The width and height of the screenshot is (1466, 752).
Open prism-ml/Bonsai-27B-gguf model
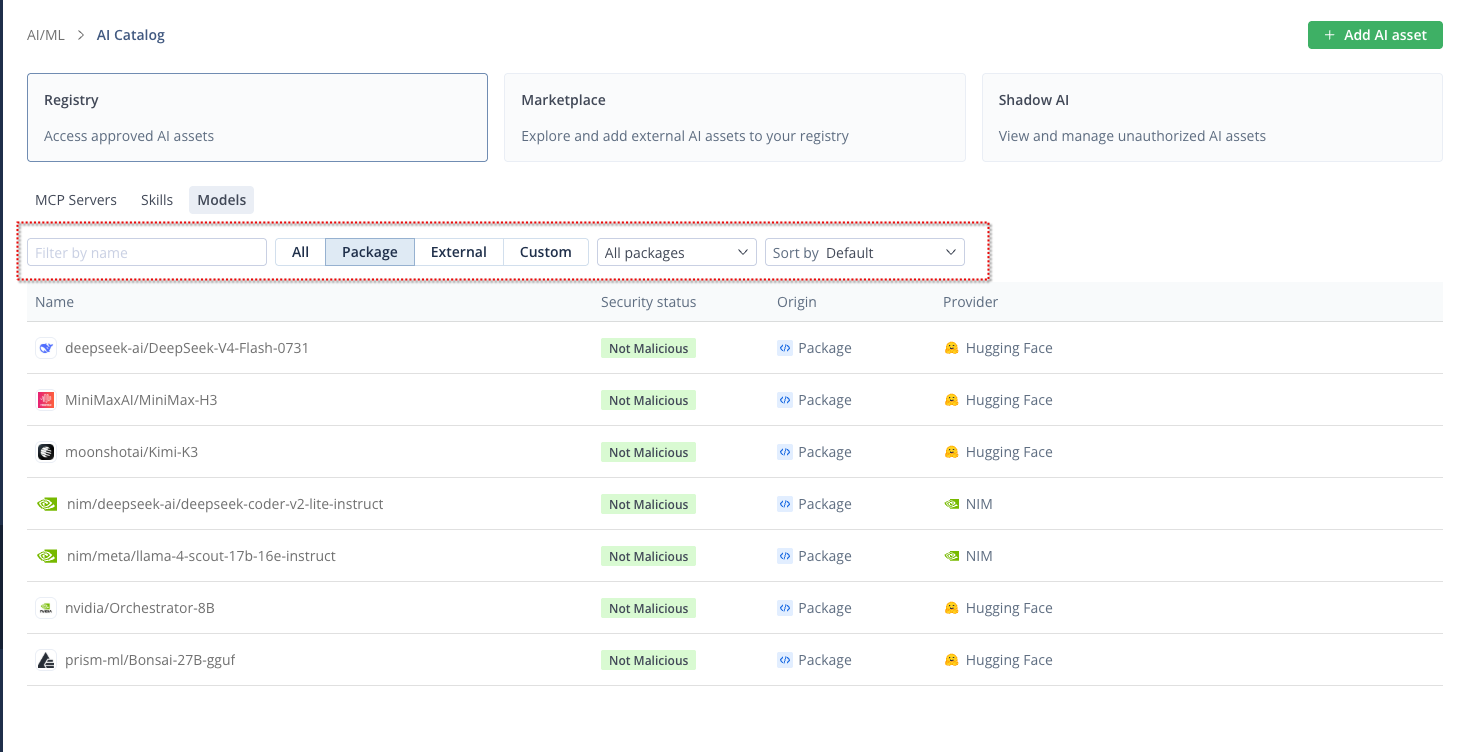click(x=150, y=660)
